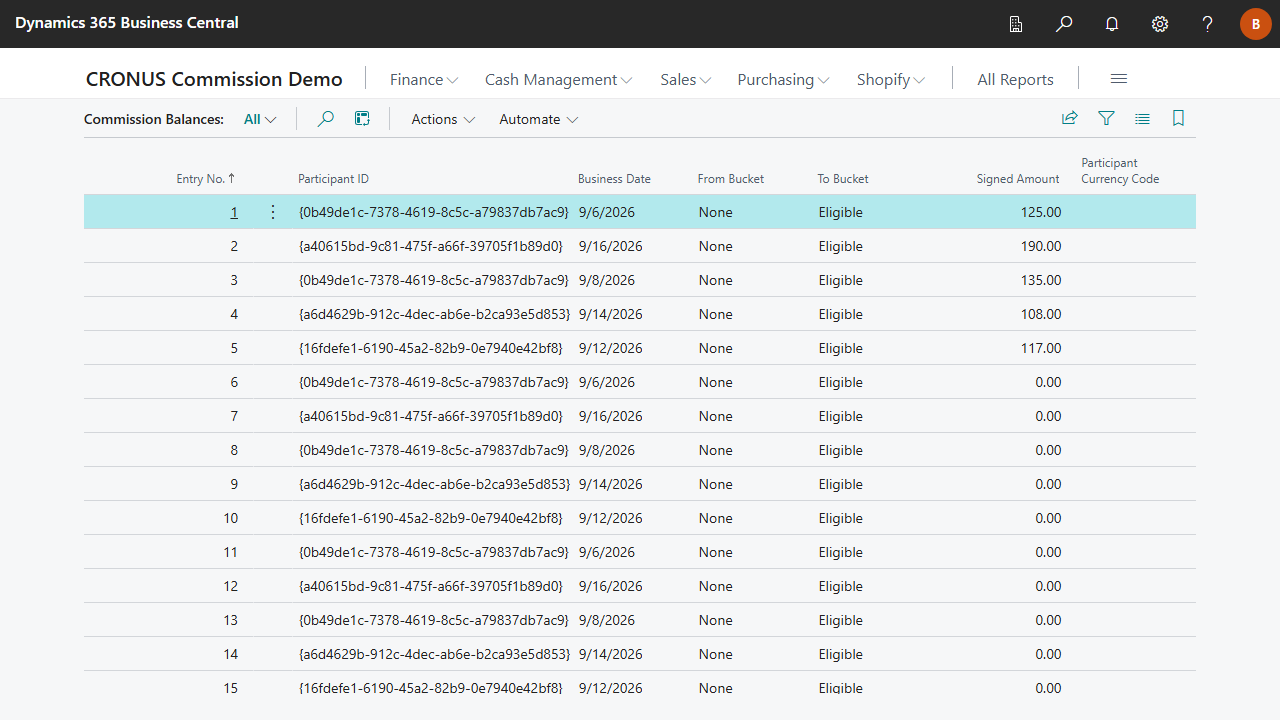Click the Participant Currency Code column header

click(1120, 171)
